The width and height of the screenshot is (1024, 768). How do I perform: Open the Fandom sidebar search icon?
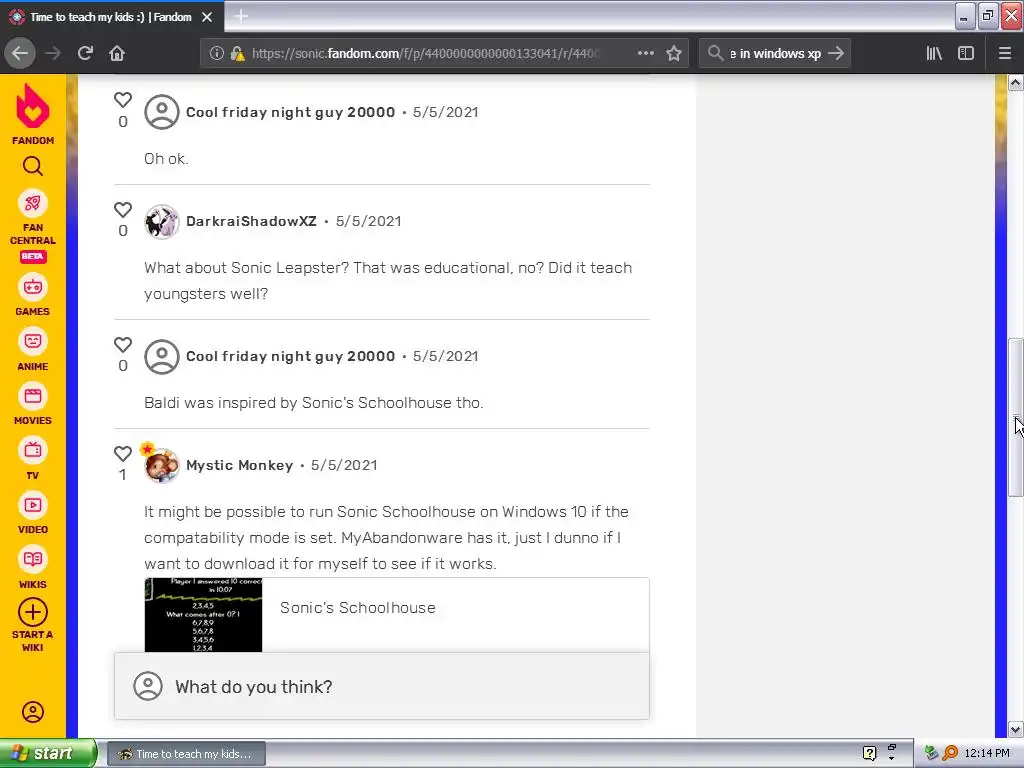point(33,167)
